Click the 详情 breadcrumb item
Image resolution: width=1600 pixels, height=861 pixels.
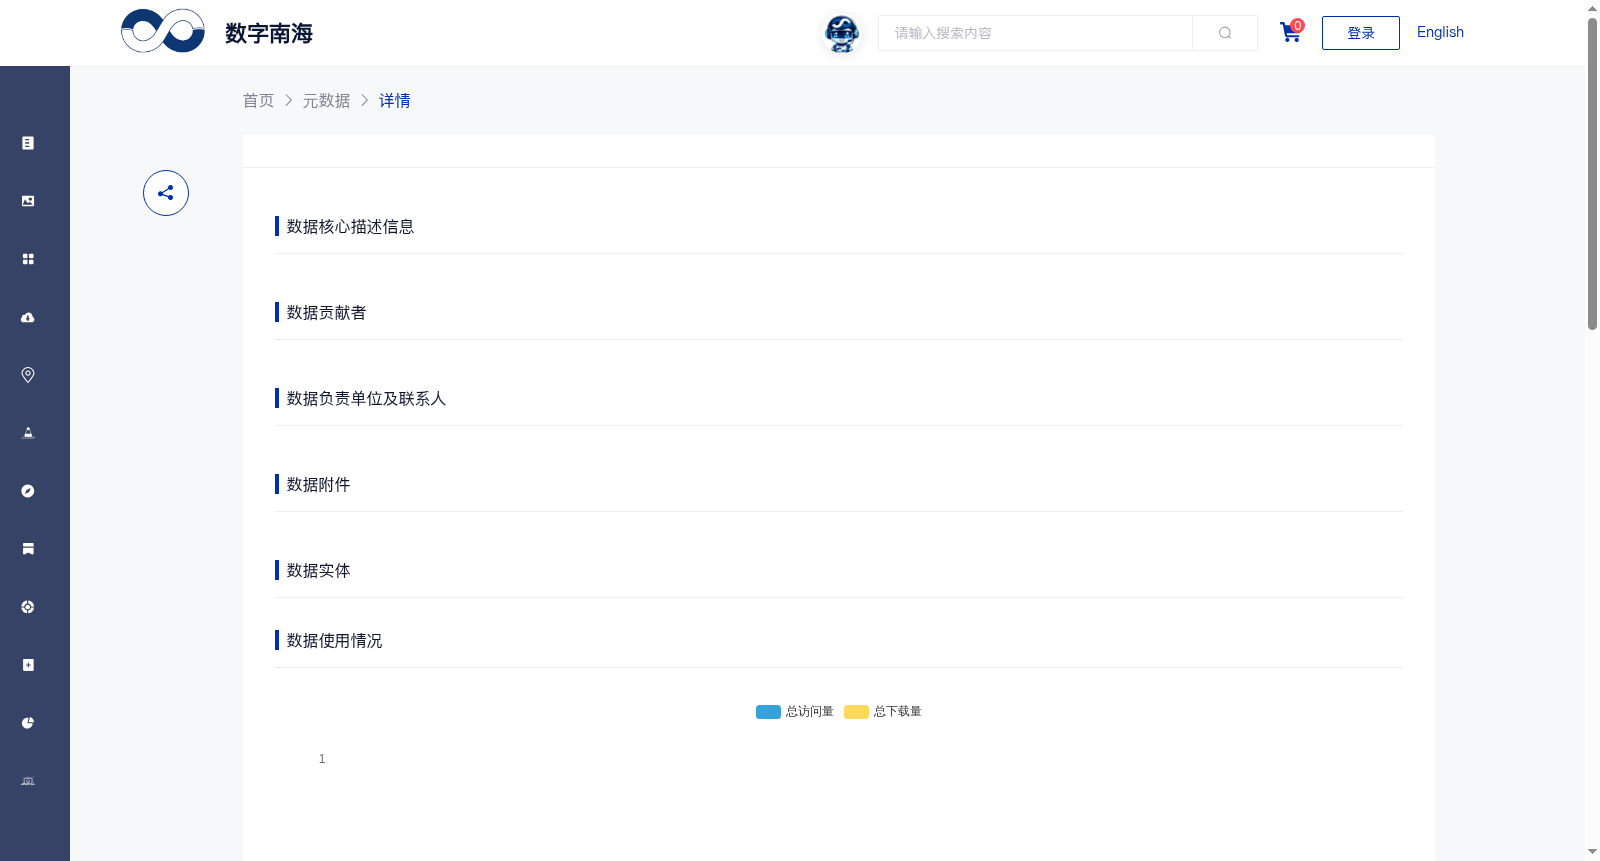[395, 101]
